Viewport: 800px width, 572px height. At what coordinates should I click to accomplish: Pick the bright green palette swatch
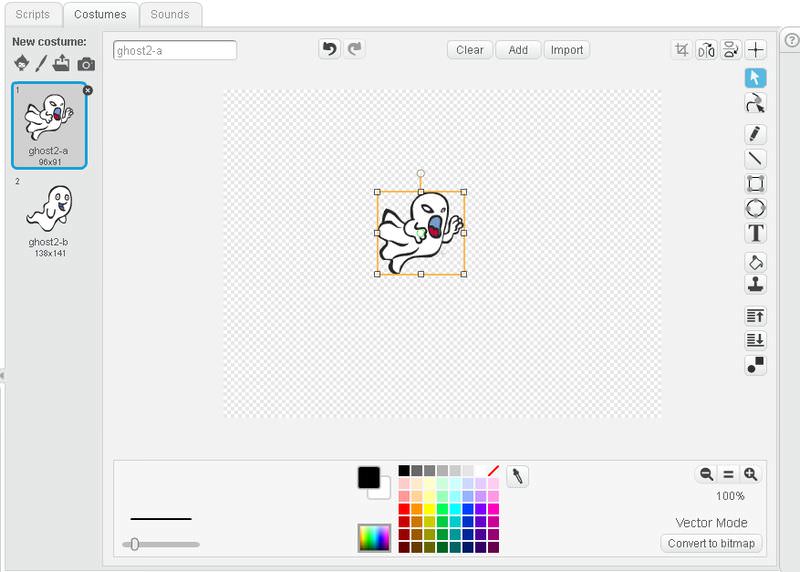coord(442,509)
